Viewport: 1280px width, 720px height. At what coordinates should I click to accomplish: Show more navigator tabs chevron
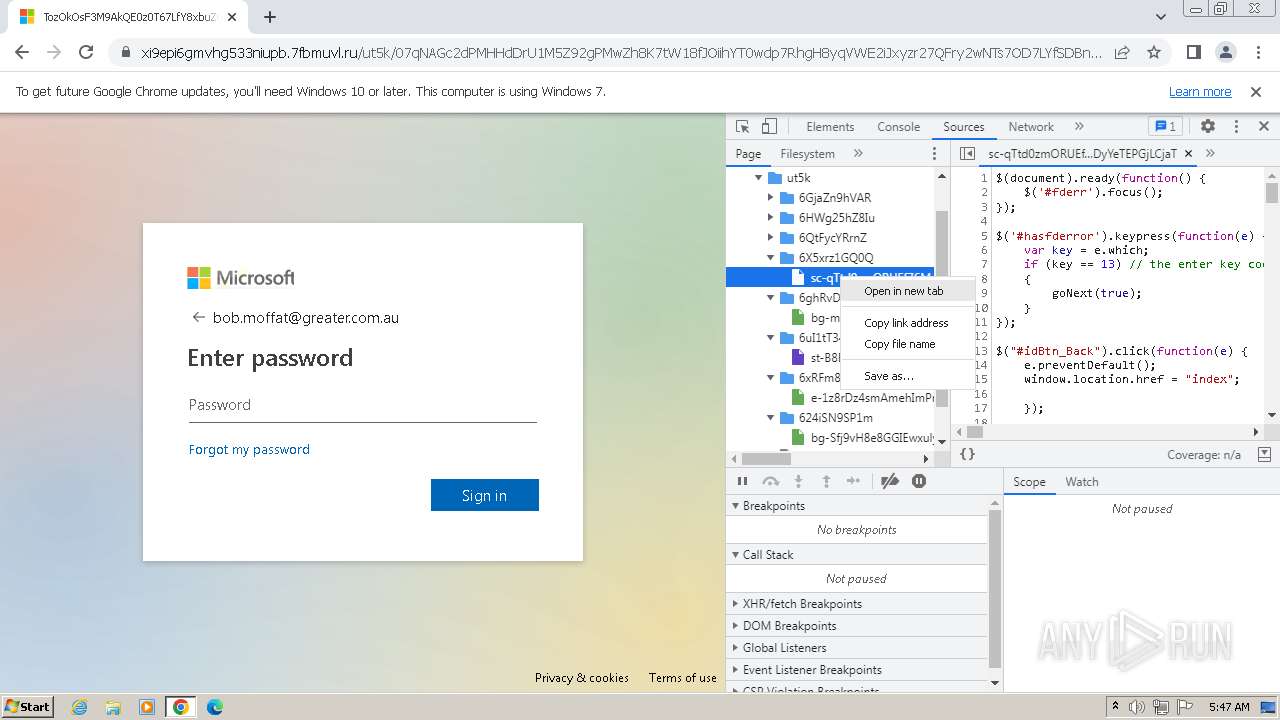[x=858, y=154]
